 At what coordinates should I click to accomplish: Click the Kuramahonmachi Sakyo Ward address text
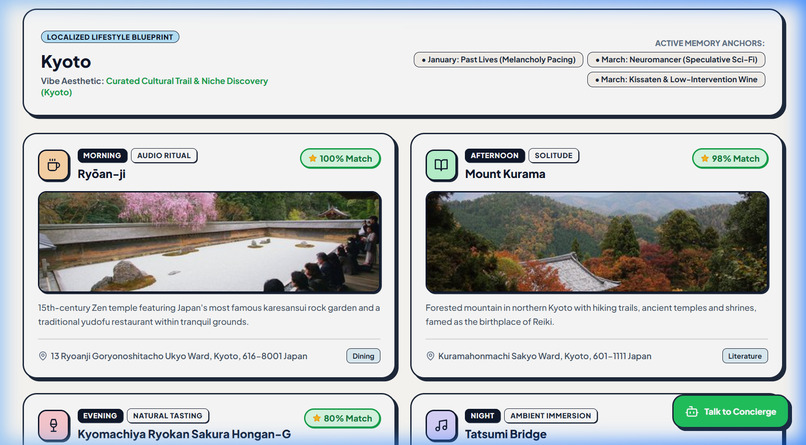(544, 356)
